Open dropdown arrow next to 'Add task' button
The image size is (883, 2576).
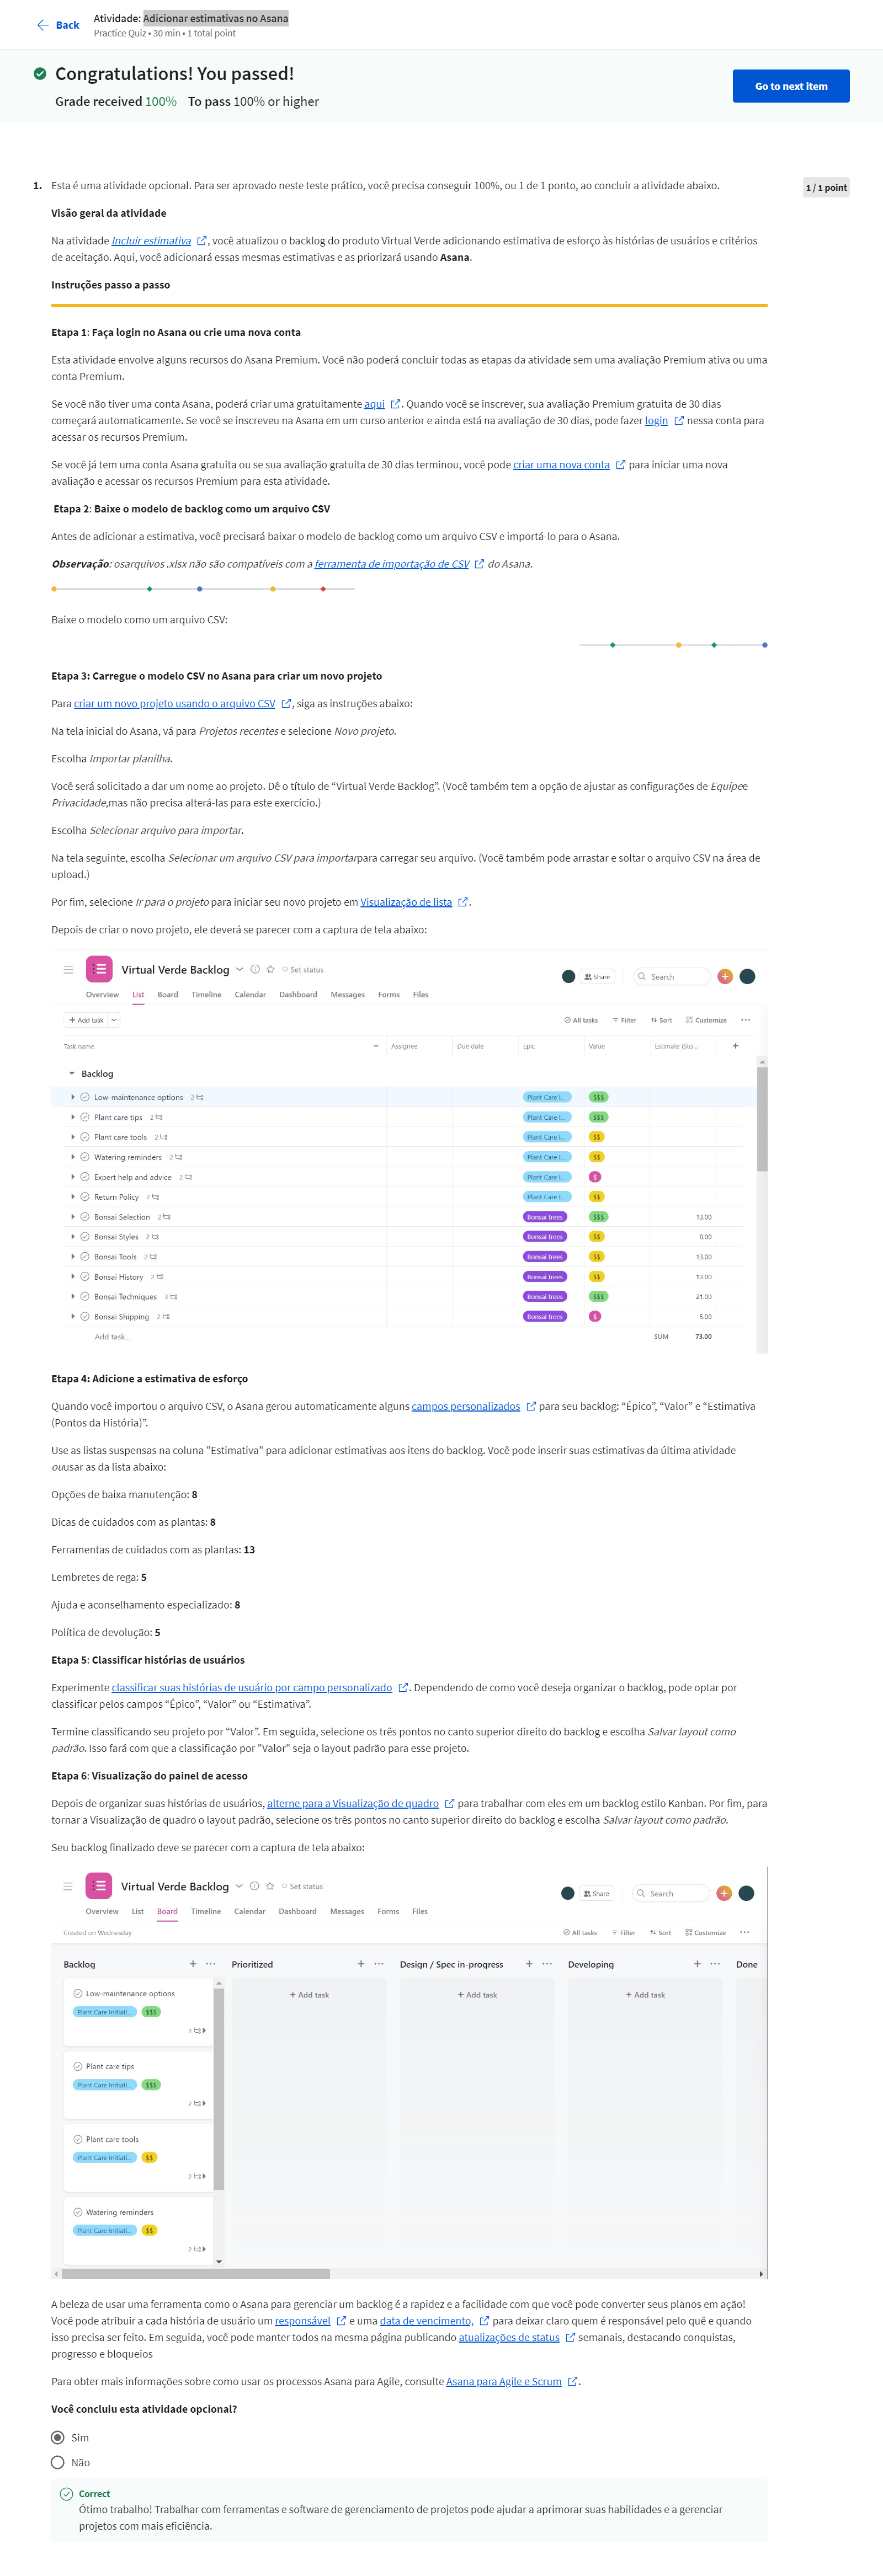(114, 1020)
